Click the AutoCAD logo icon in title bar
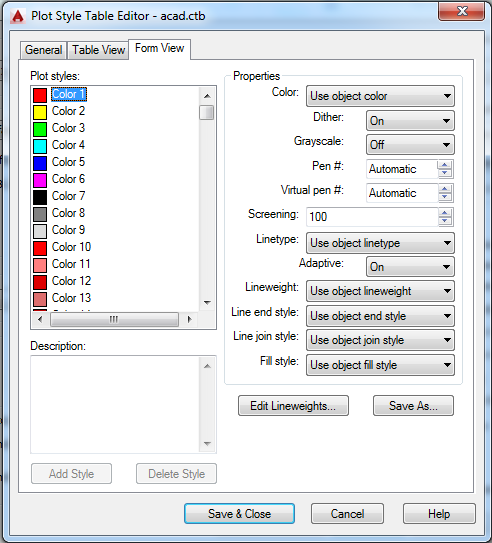492x543 pixels. [17, 16]
